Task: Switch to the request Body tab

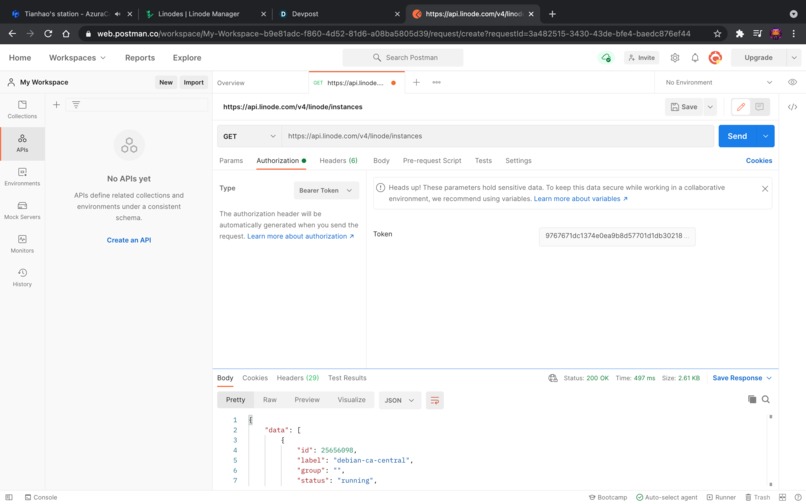Action: pos(381,160)
